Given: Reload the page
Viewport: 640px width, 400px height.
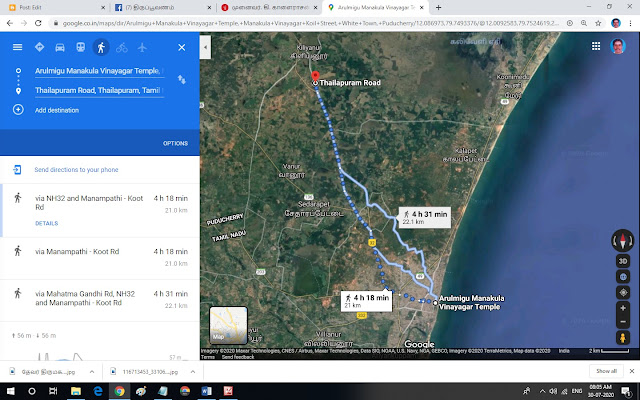Looking at the screenshot, I should point(38,23).
